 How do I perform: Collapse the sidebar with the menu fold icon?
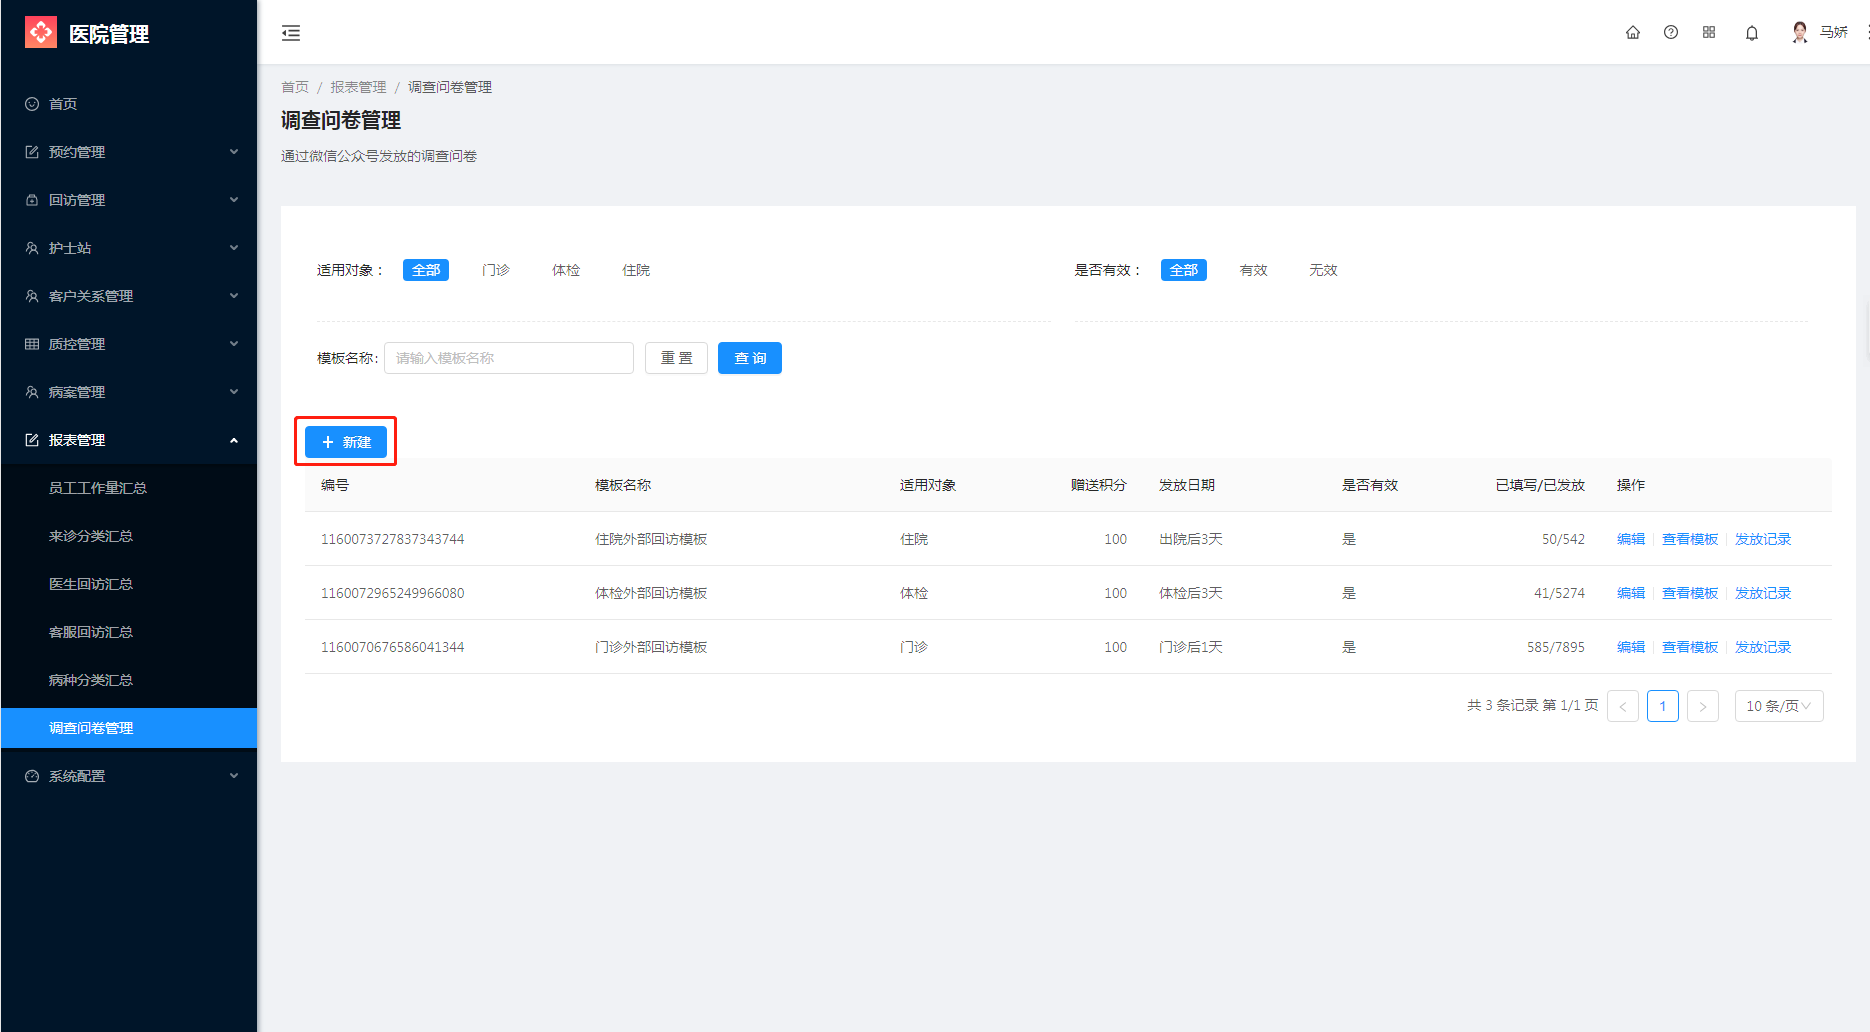(291, 33)
